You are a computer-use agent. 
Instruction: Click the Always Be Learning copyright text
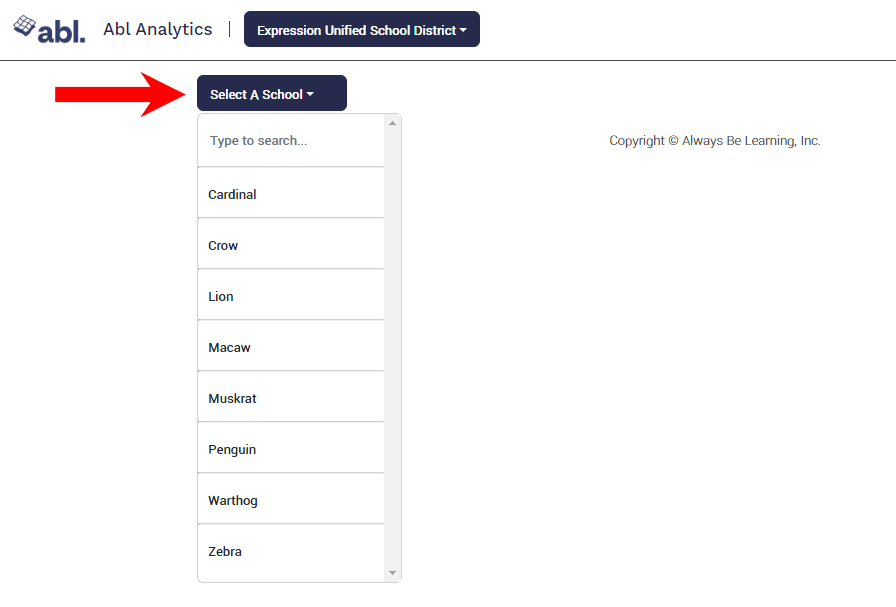coord(714,141)
